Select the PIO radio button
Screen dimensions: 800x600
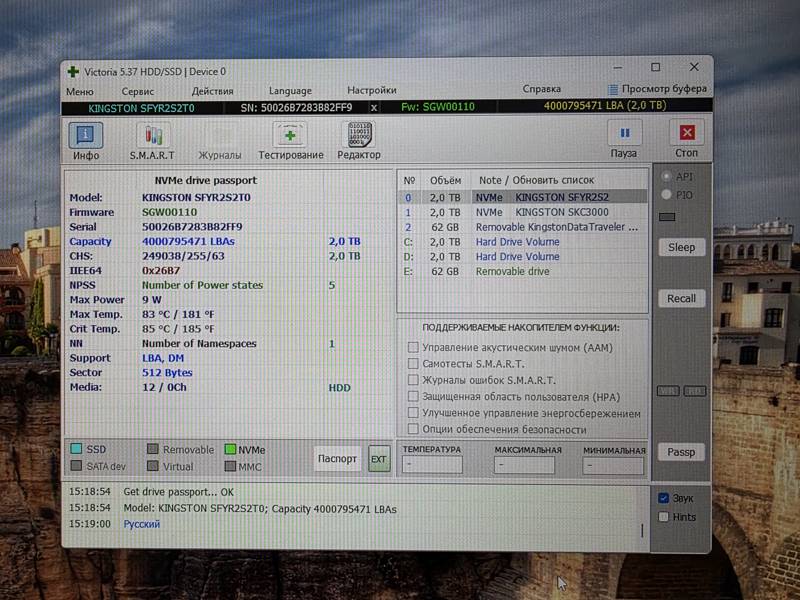pos(667,195)
